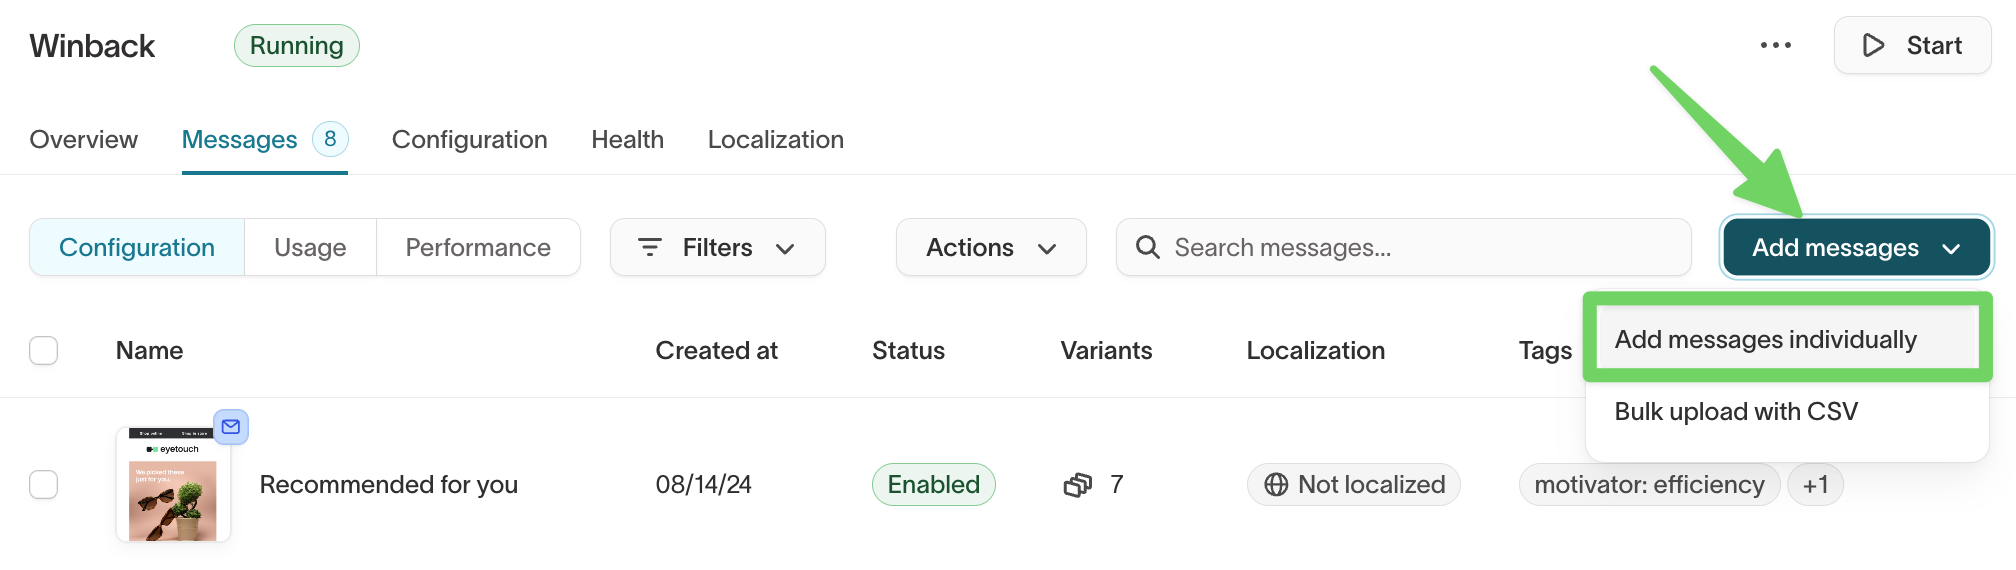Click the three-dot more options icon
Image resolution: width=2016 pixels, height=570 pixels.
coord(1775,45)
